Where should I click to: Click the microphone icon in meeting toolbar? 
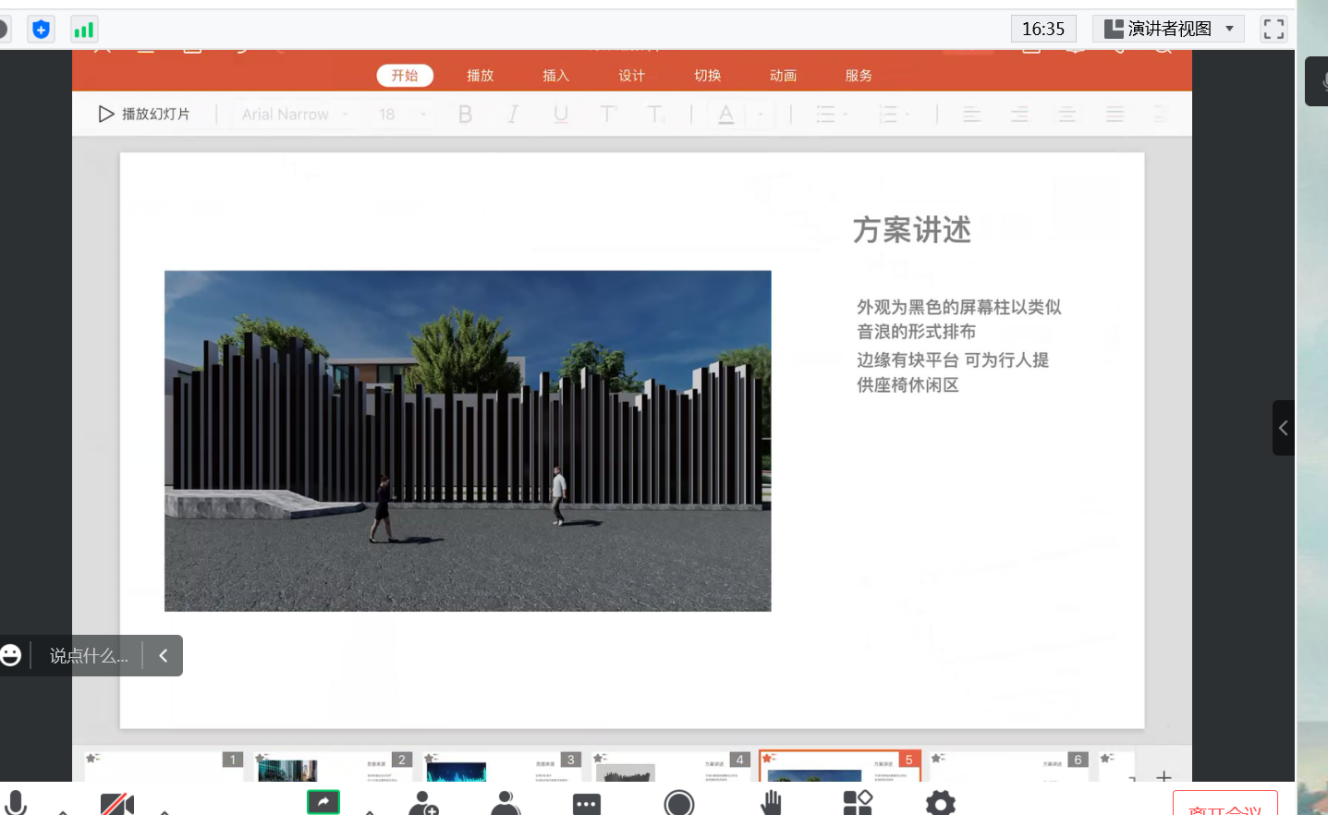click(16, 802)
